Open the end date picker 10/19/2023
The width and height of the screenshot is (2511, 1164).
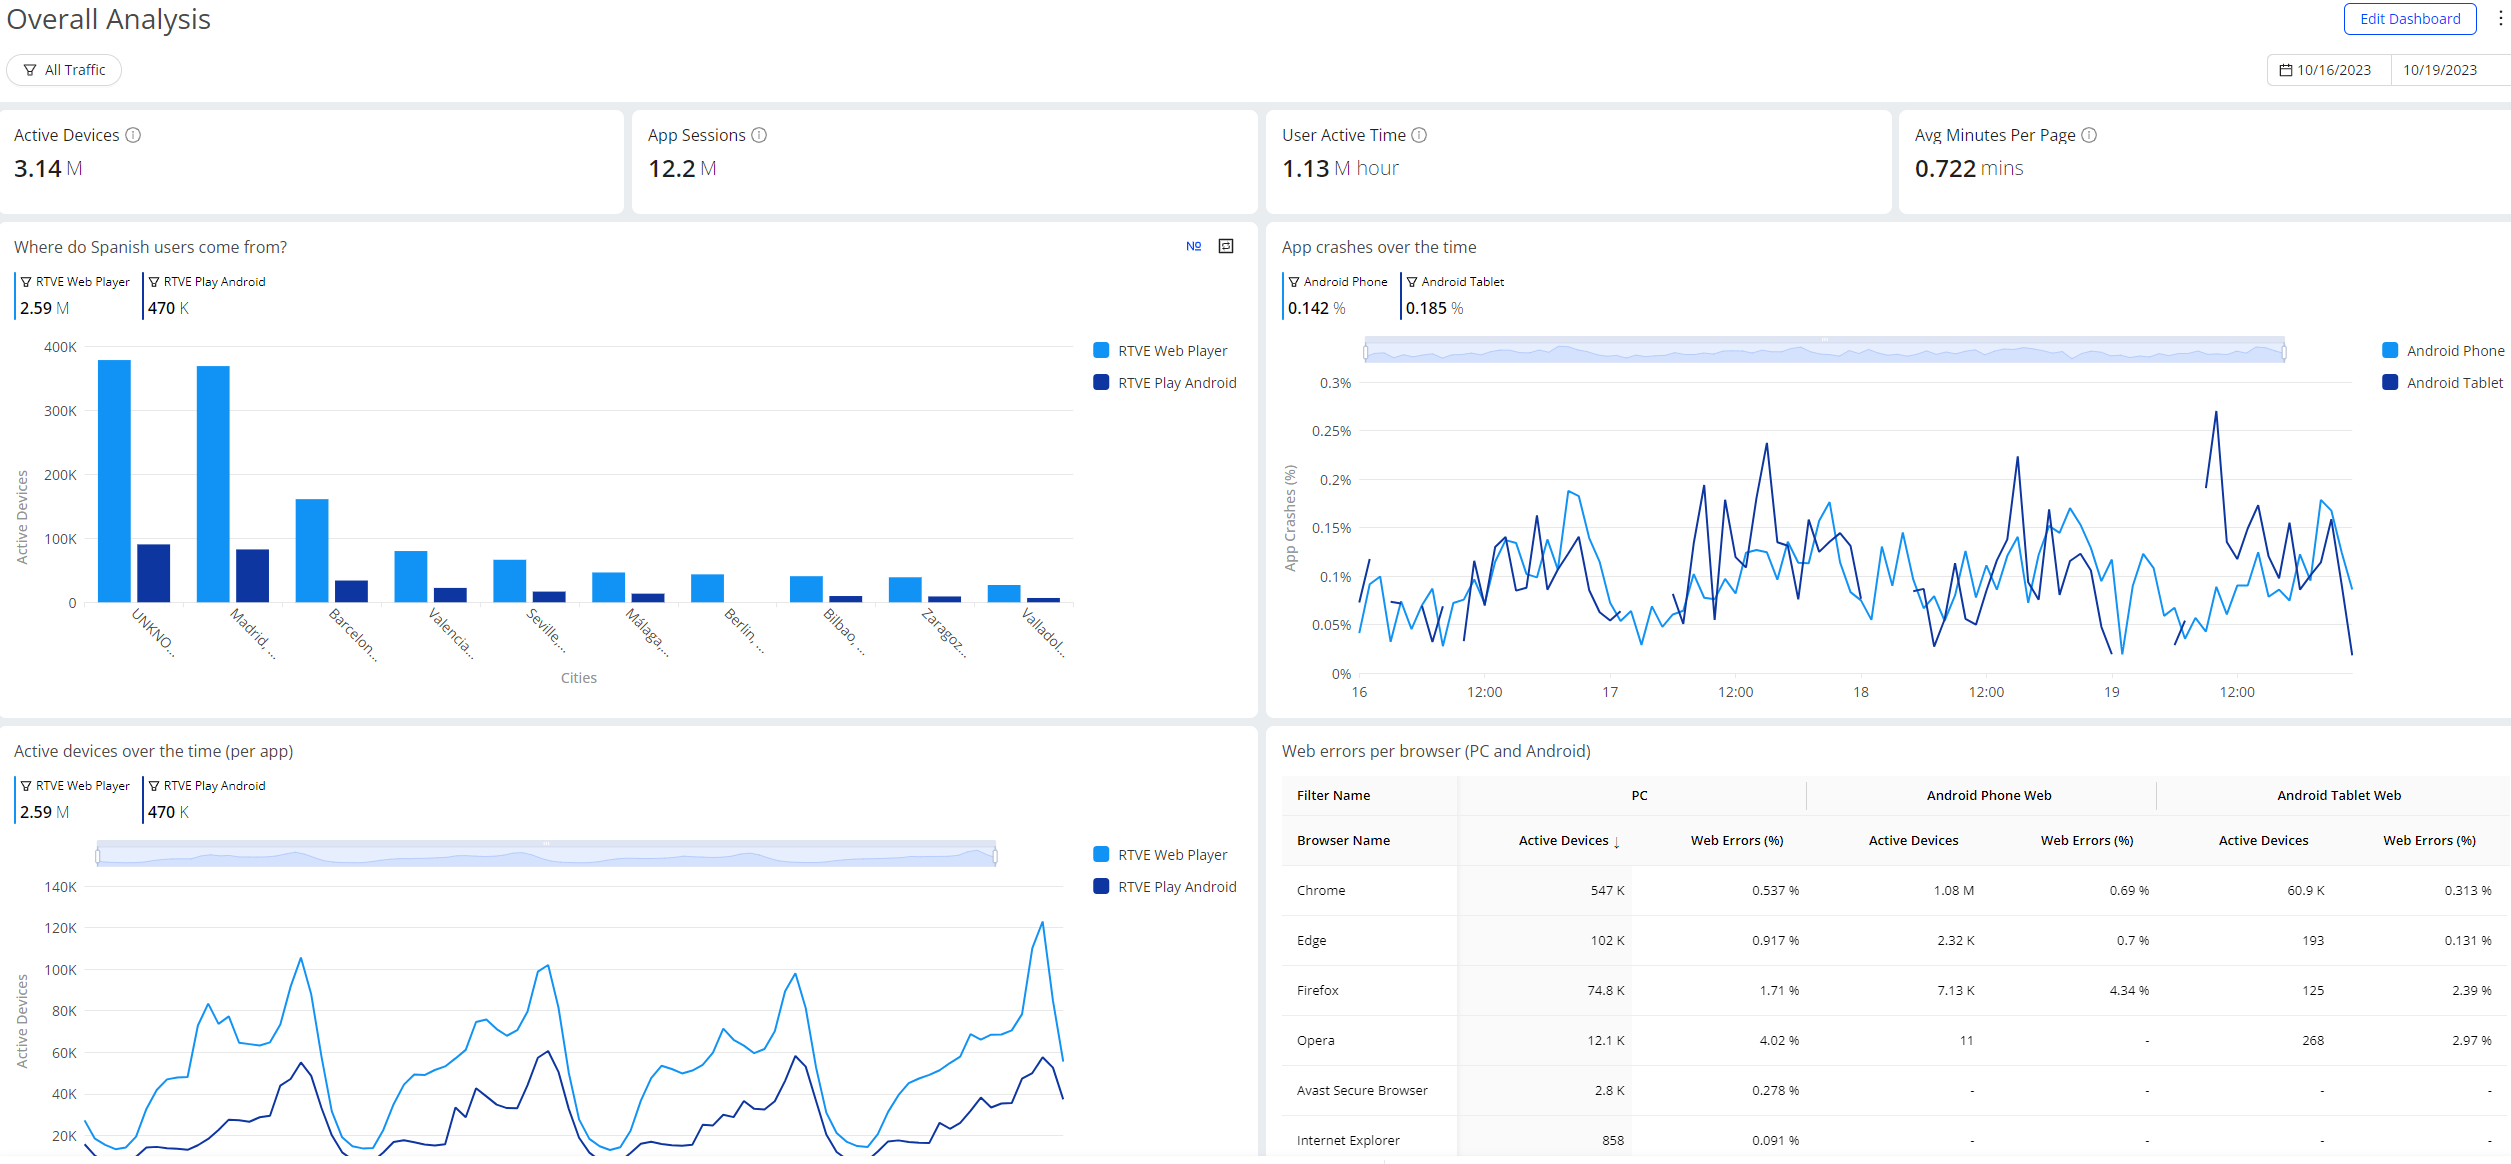coord(2439,70)
